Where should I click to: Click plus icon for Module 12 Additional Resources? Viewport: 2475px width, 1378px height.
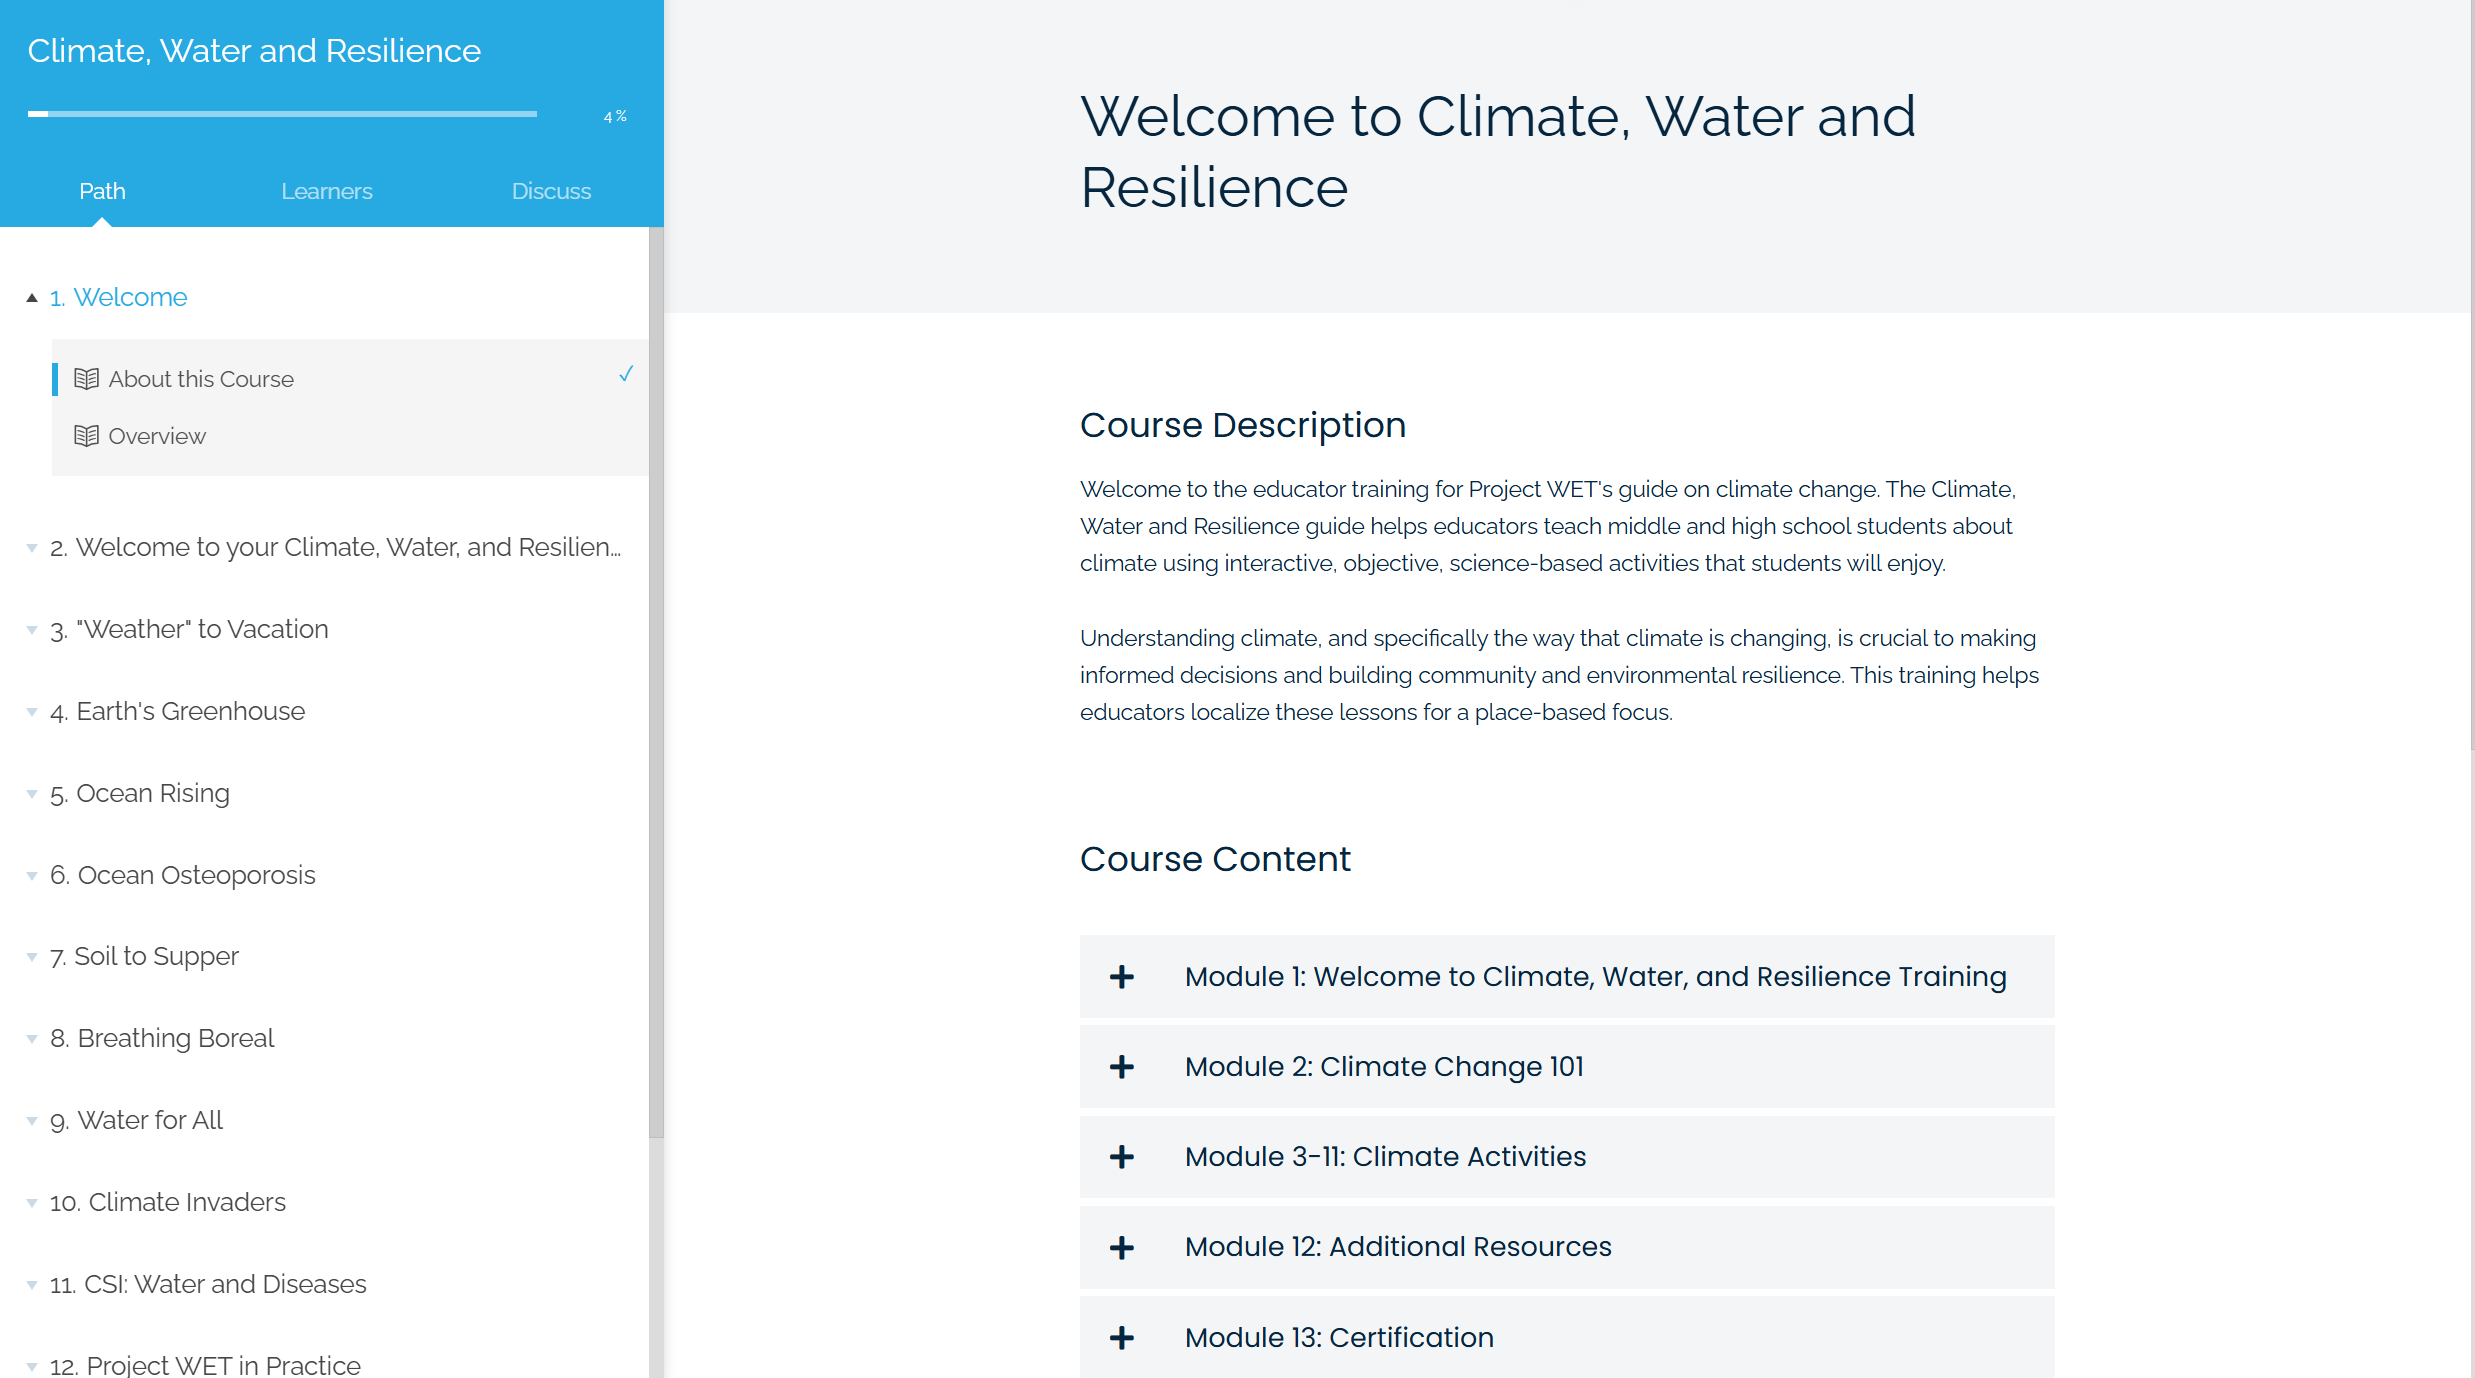(x=1122, y=1247)
